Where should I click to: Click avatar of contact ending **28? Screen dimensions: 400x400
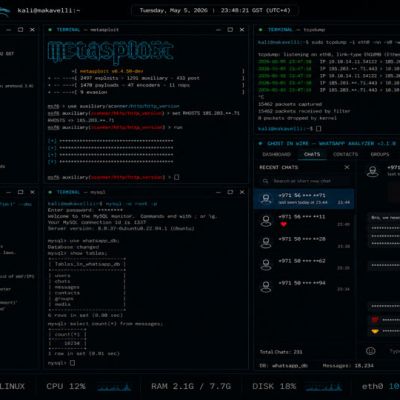click(266, 243)
